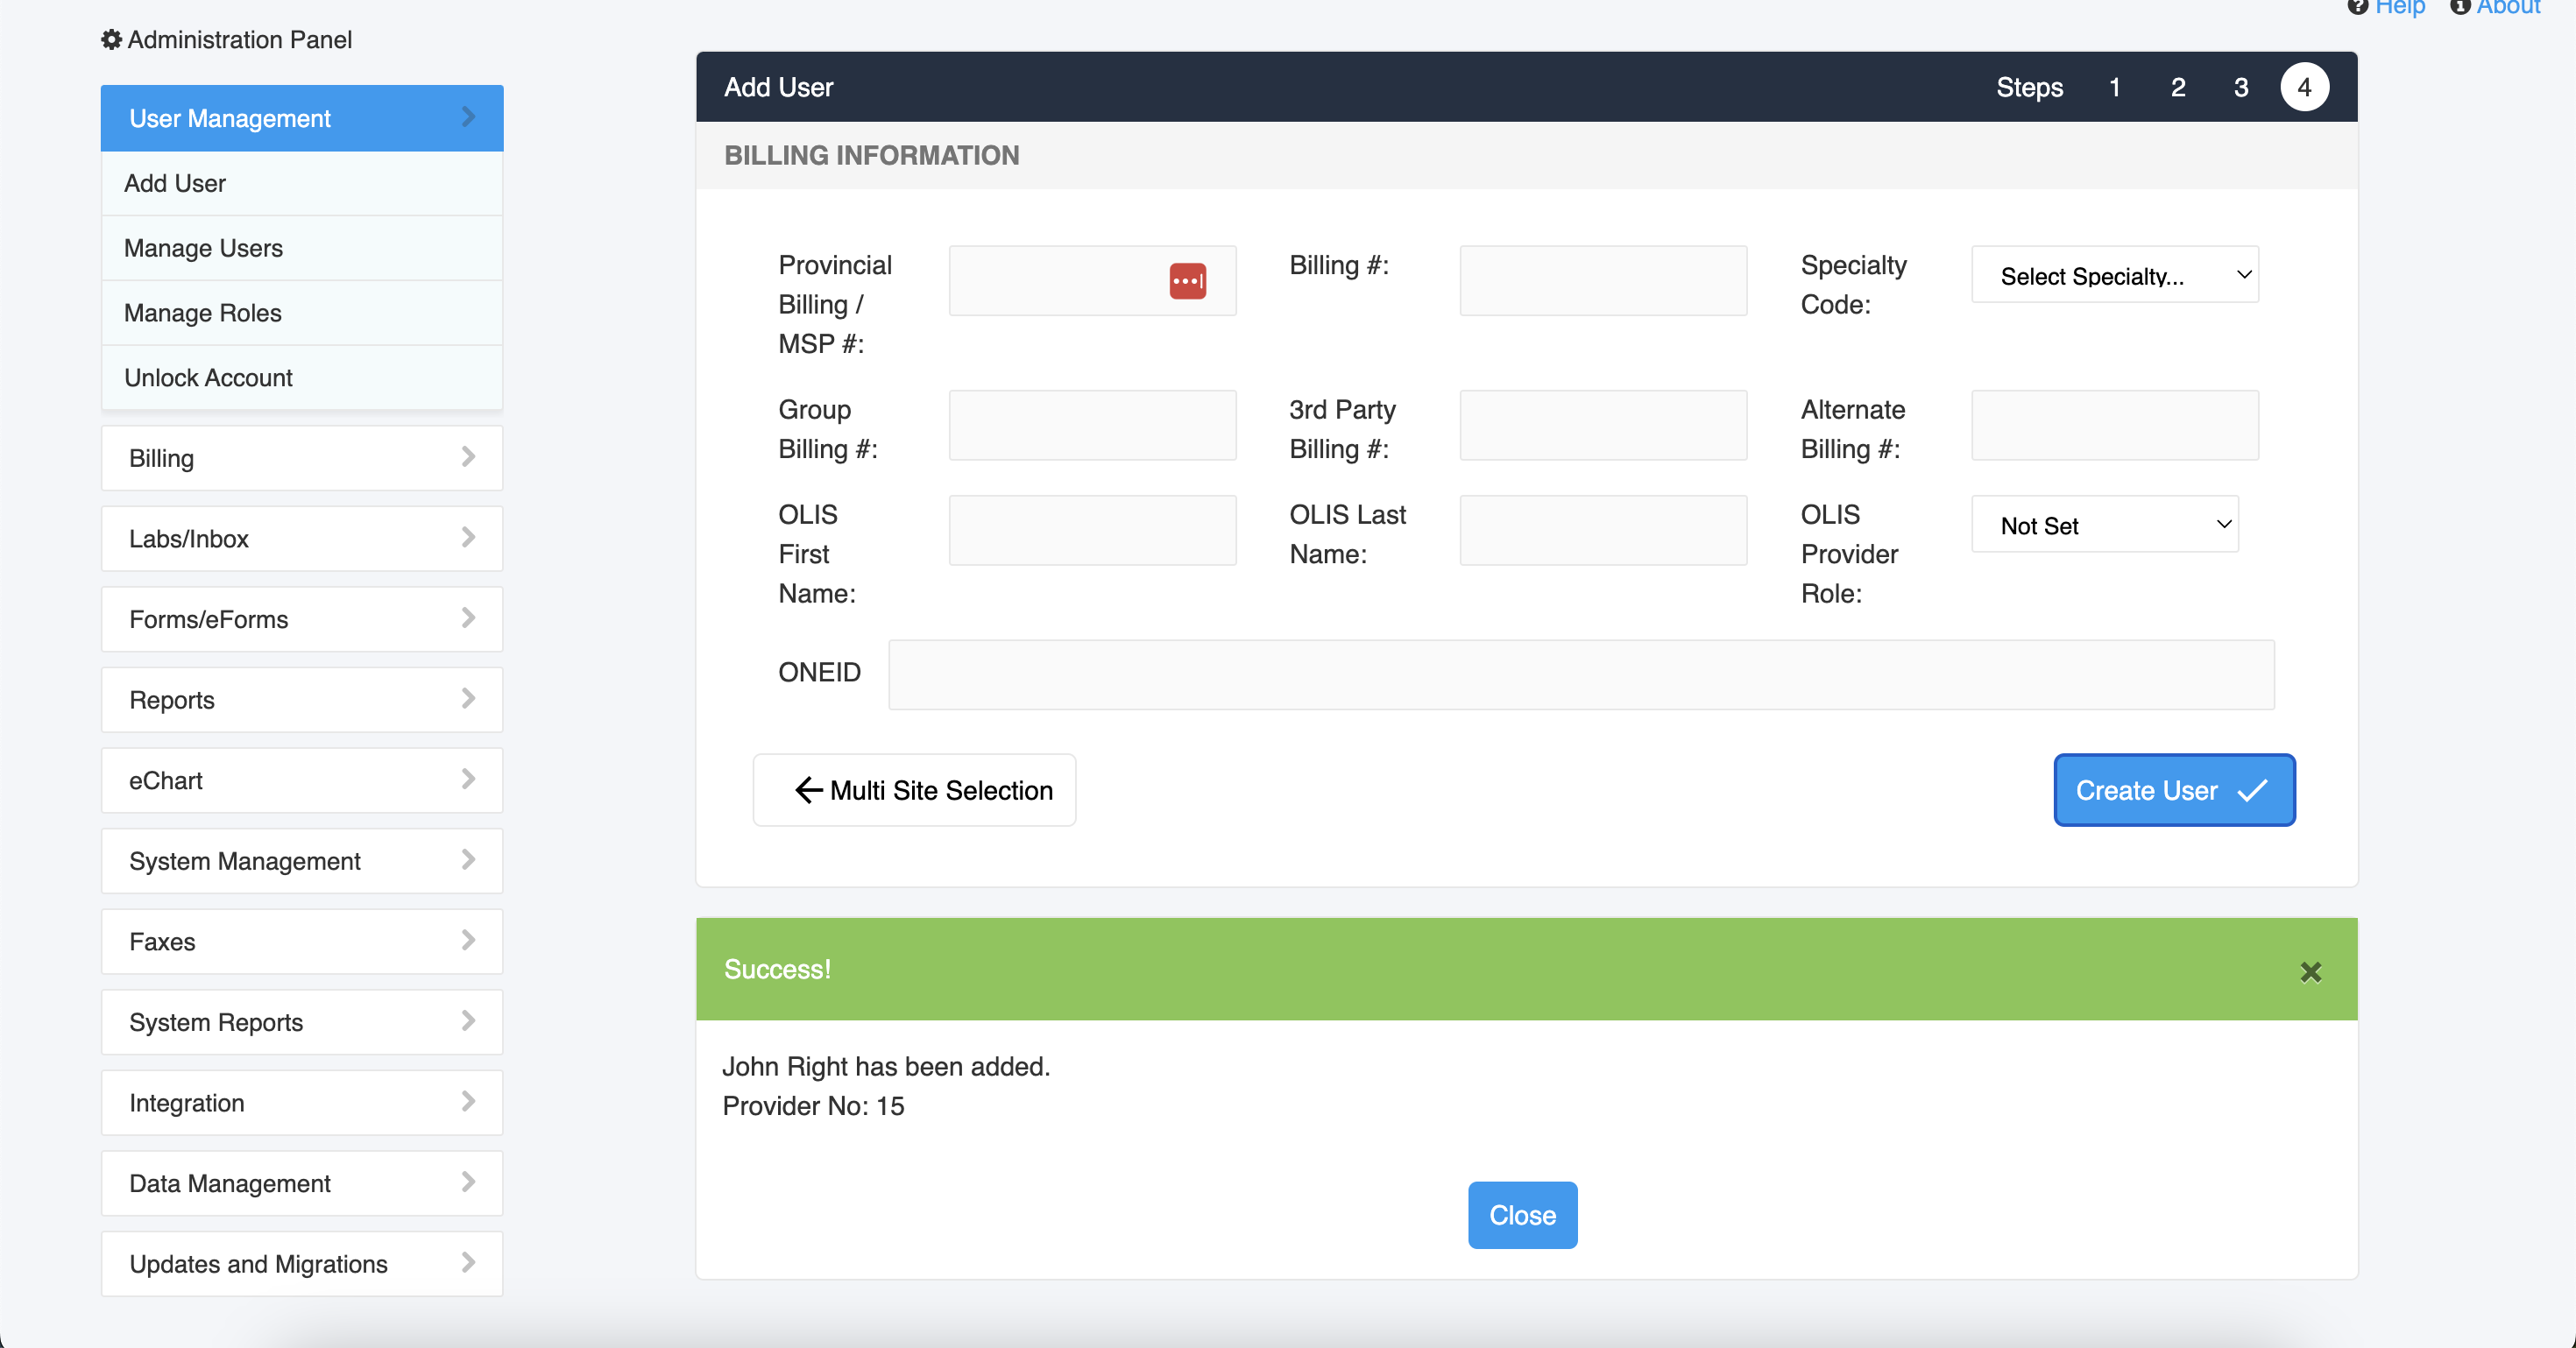Viewport: 2576px width, 1348px height.
Task: Click the Billing menu label
Action: [162, 458]
